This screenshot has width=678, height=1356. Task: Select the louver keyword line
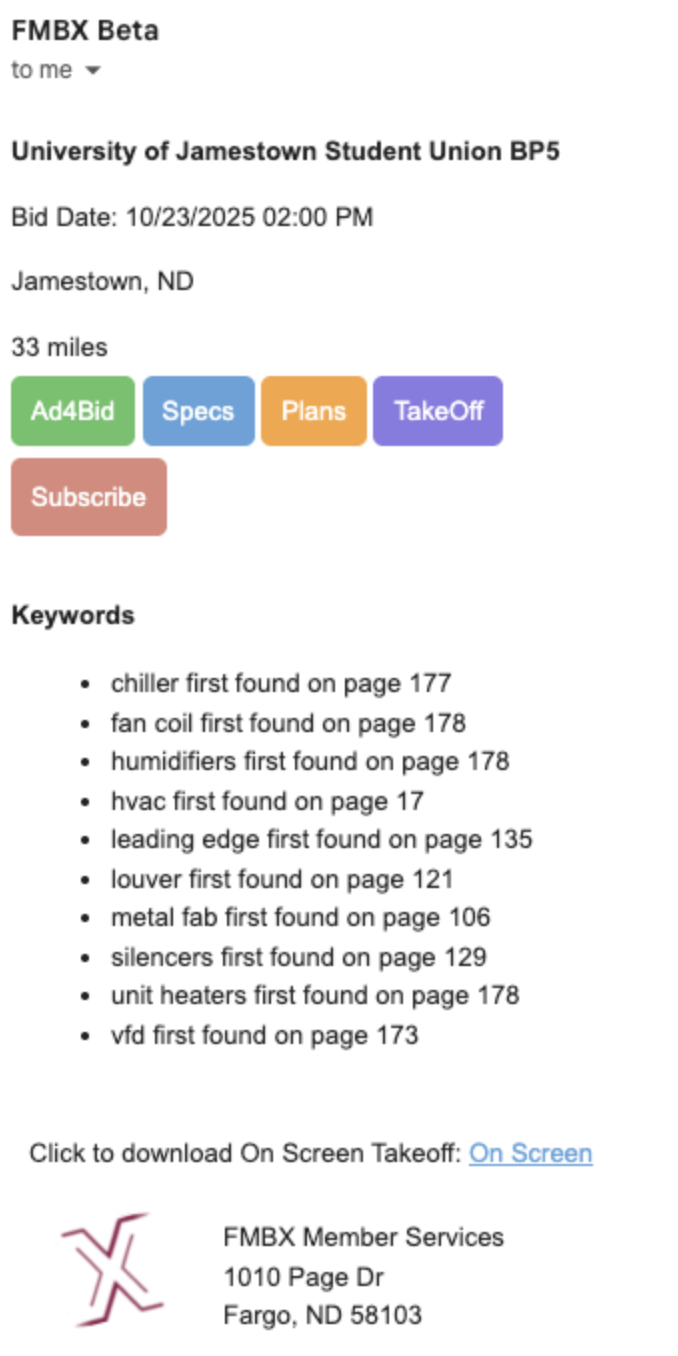tap(282, 879)
